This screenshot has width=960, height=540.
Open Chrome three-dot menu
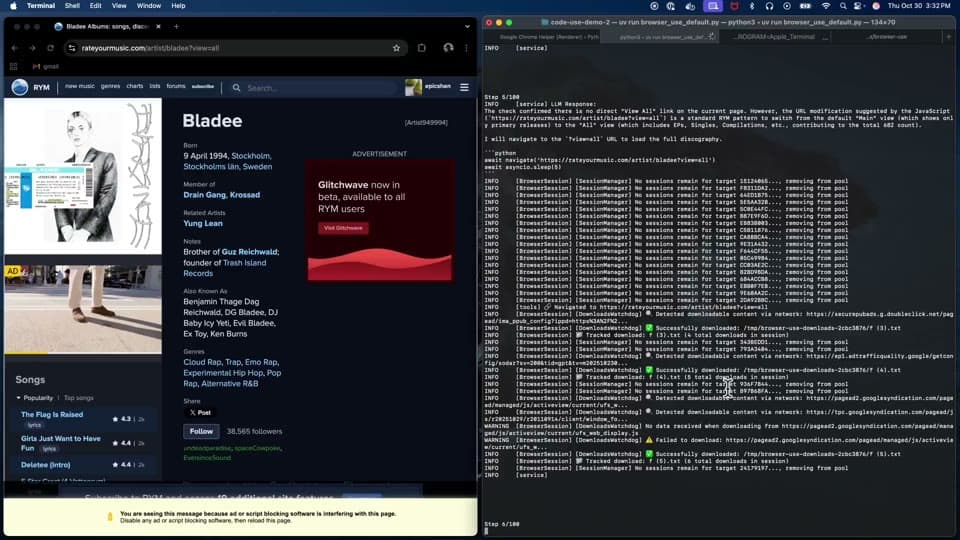pos(467,48)
